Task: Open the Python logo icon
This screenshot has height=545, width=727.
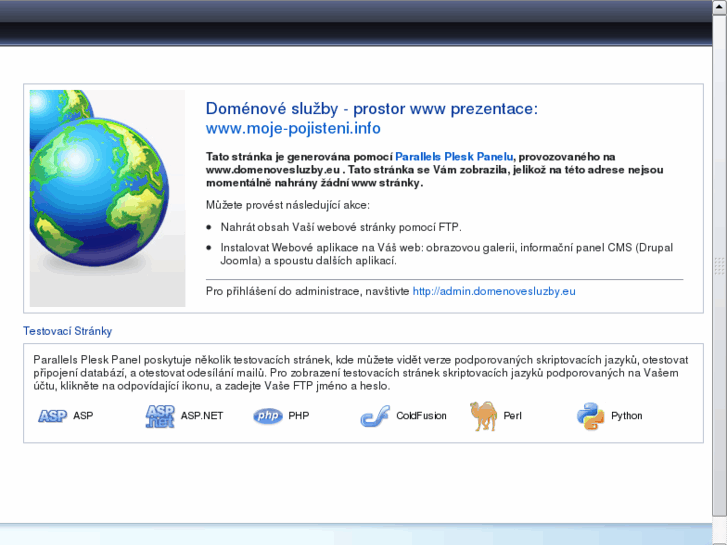Action: tap(591, 416)
